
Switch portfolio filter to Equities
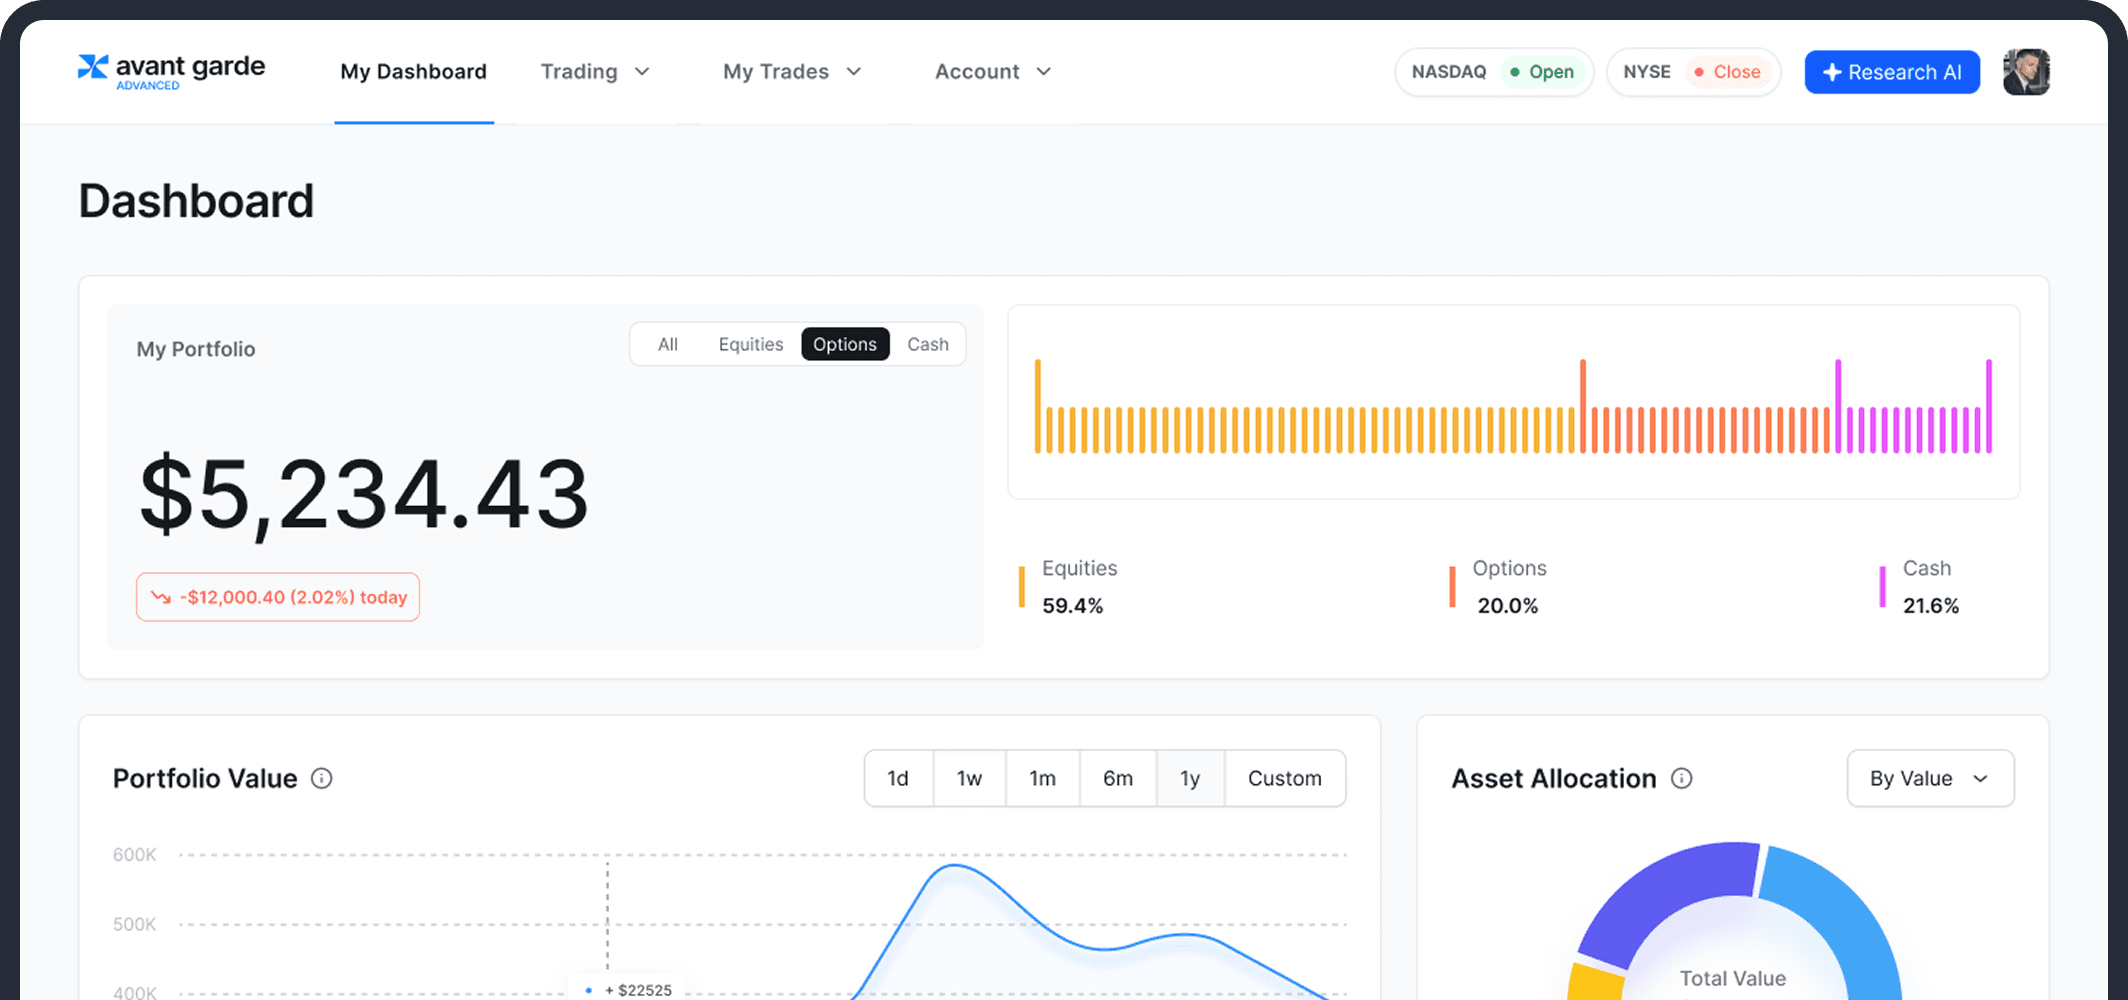point(750,344)
